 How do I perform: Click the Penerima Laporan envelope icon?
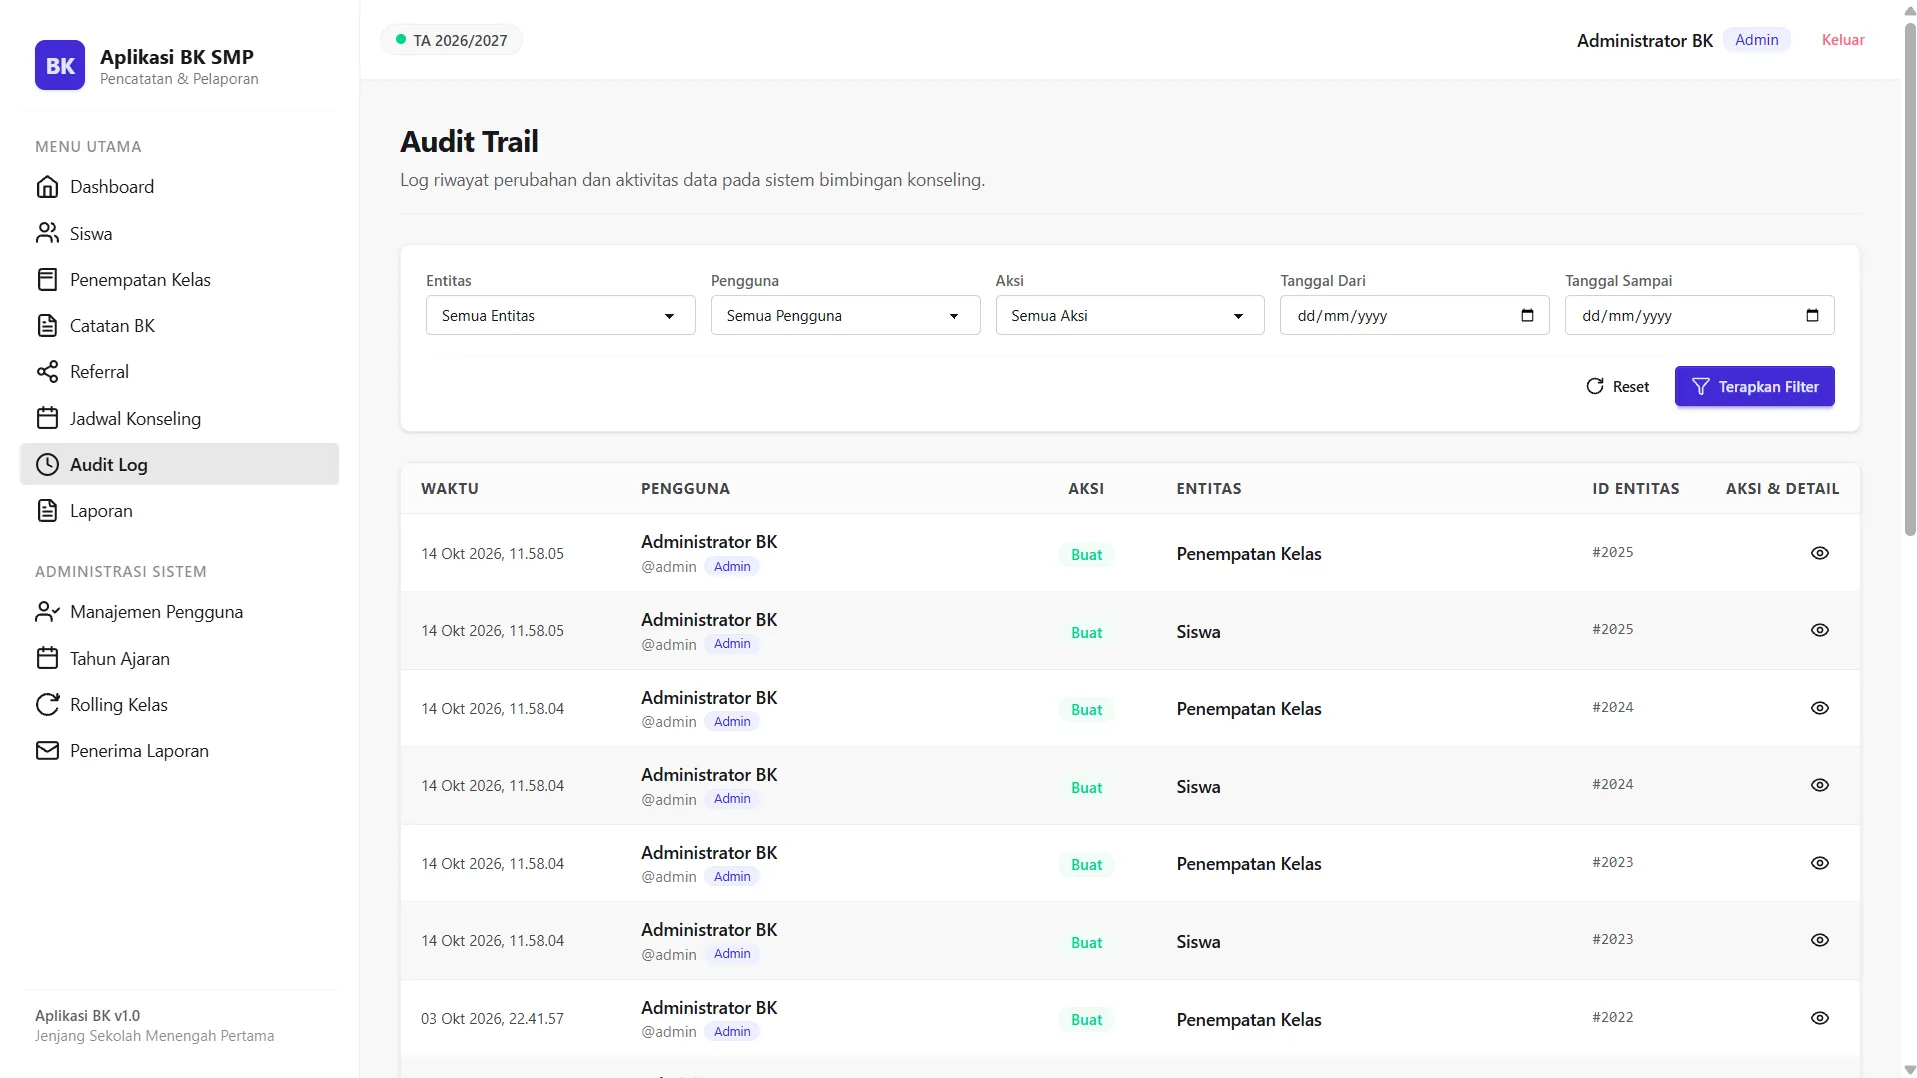click(47, 750)
